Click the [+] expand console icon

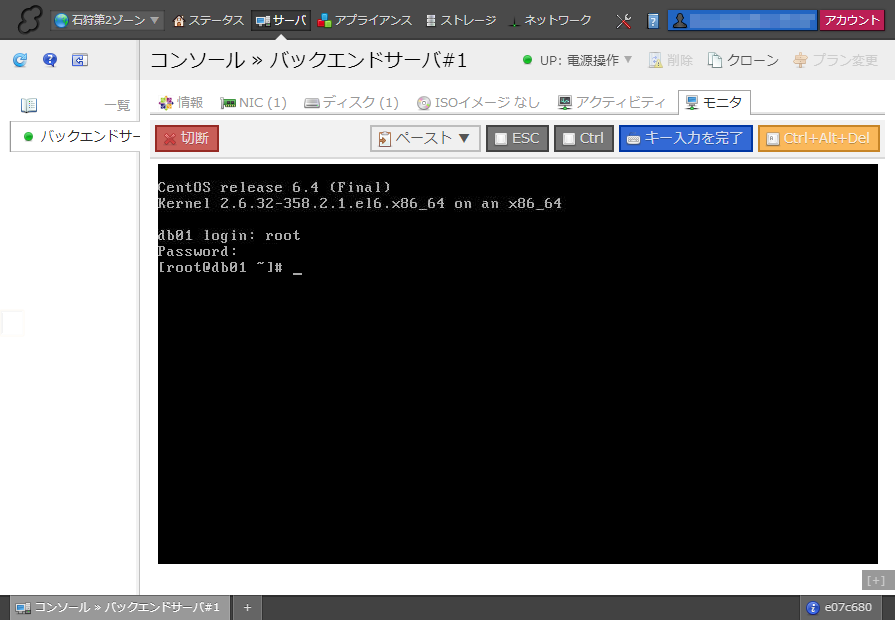[876, 580]
